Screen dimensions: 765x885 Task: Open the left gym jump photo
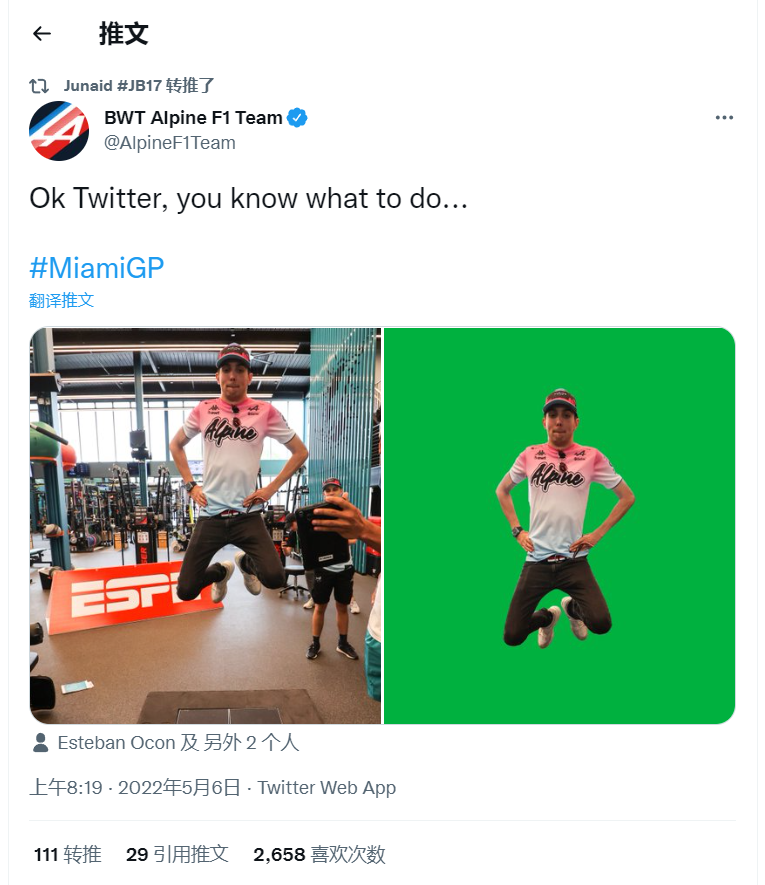[205, 525]
